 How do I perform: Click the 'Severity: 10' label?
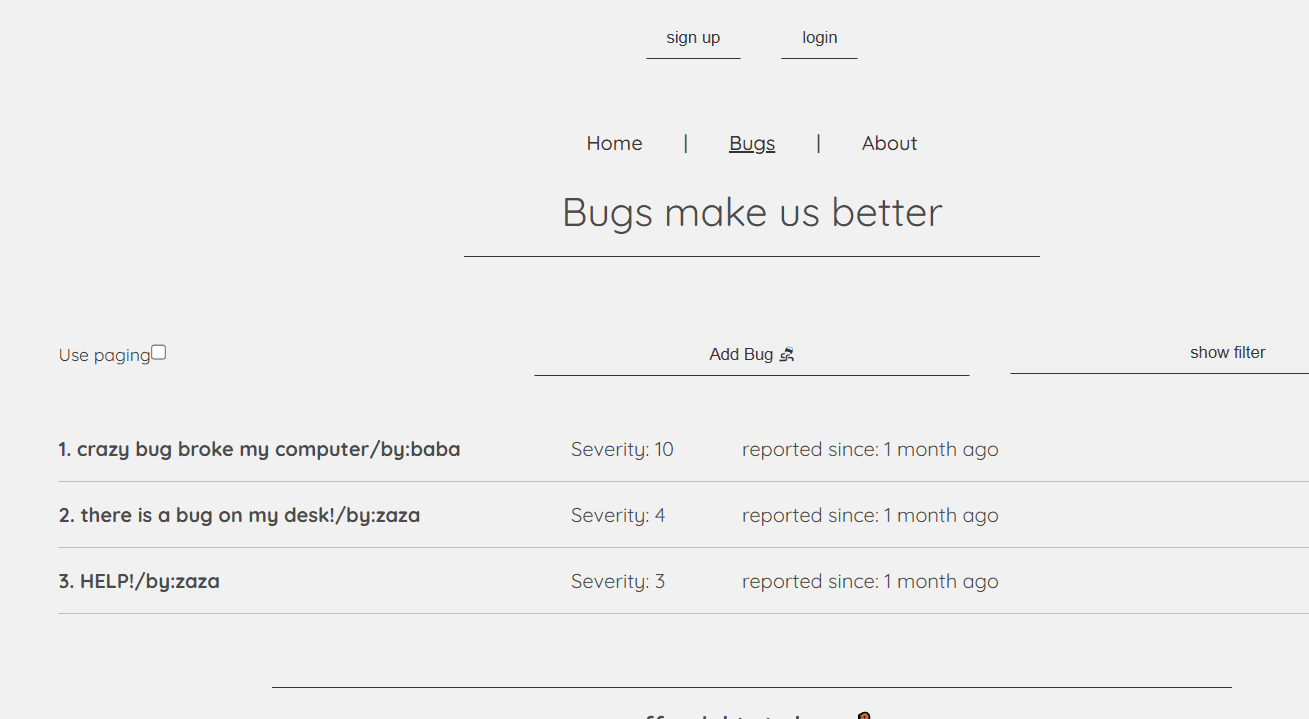[622, 449]
